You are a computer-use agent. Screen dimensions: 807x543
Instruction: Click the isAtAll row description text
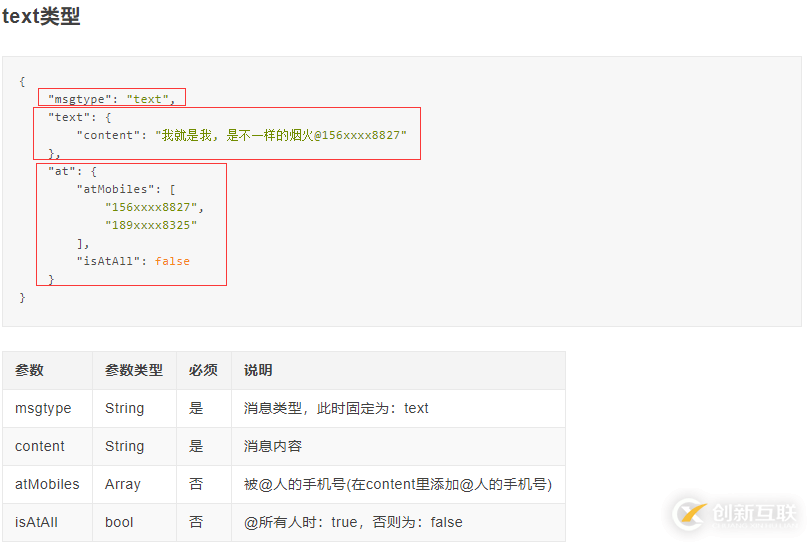[353, 522]
